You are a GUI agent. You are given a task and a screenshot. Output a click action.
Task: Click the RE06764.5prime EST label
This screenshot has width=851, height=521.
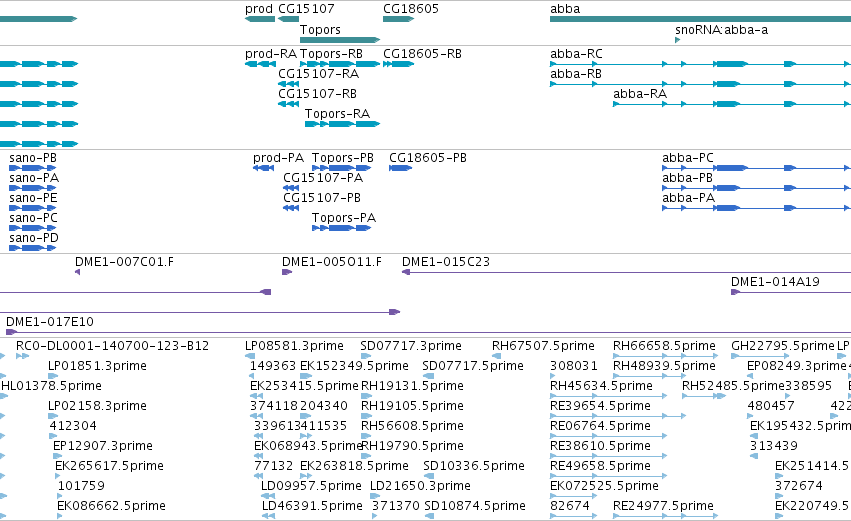click(600, 427)
